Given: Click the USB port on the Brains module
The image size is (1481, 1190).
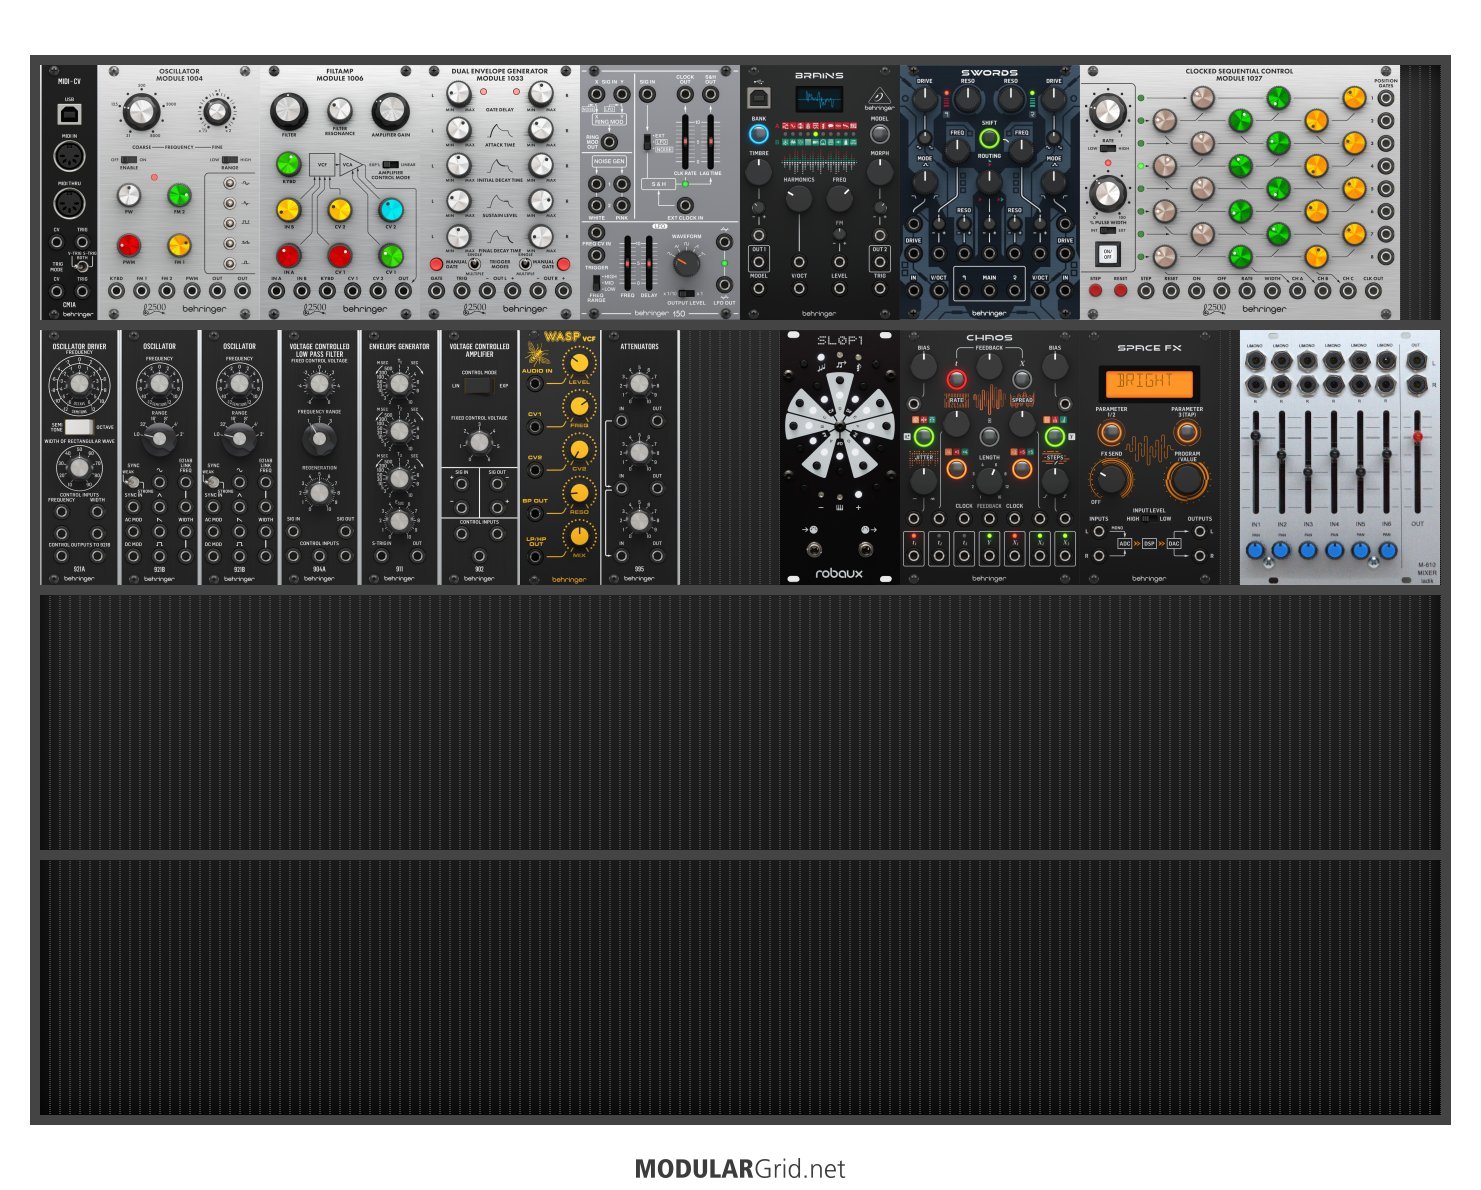Looking at the screenshot, I should coord(759,97).
